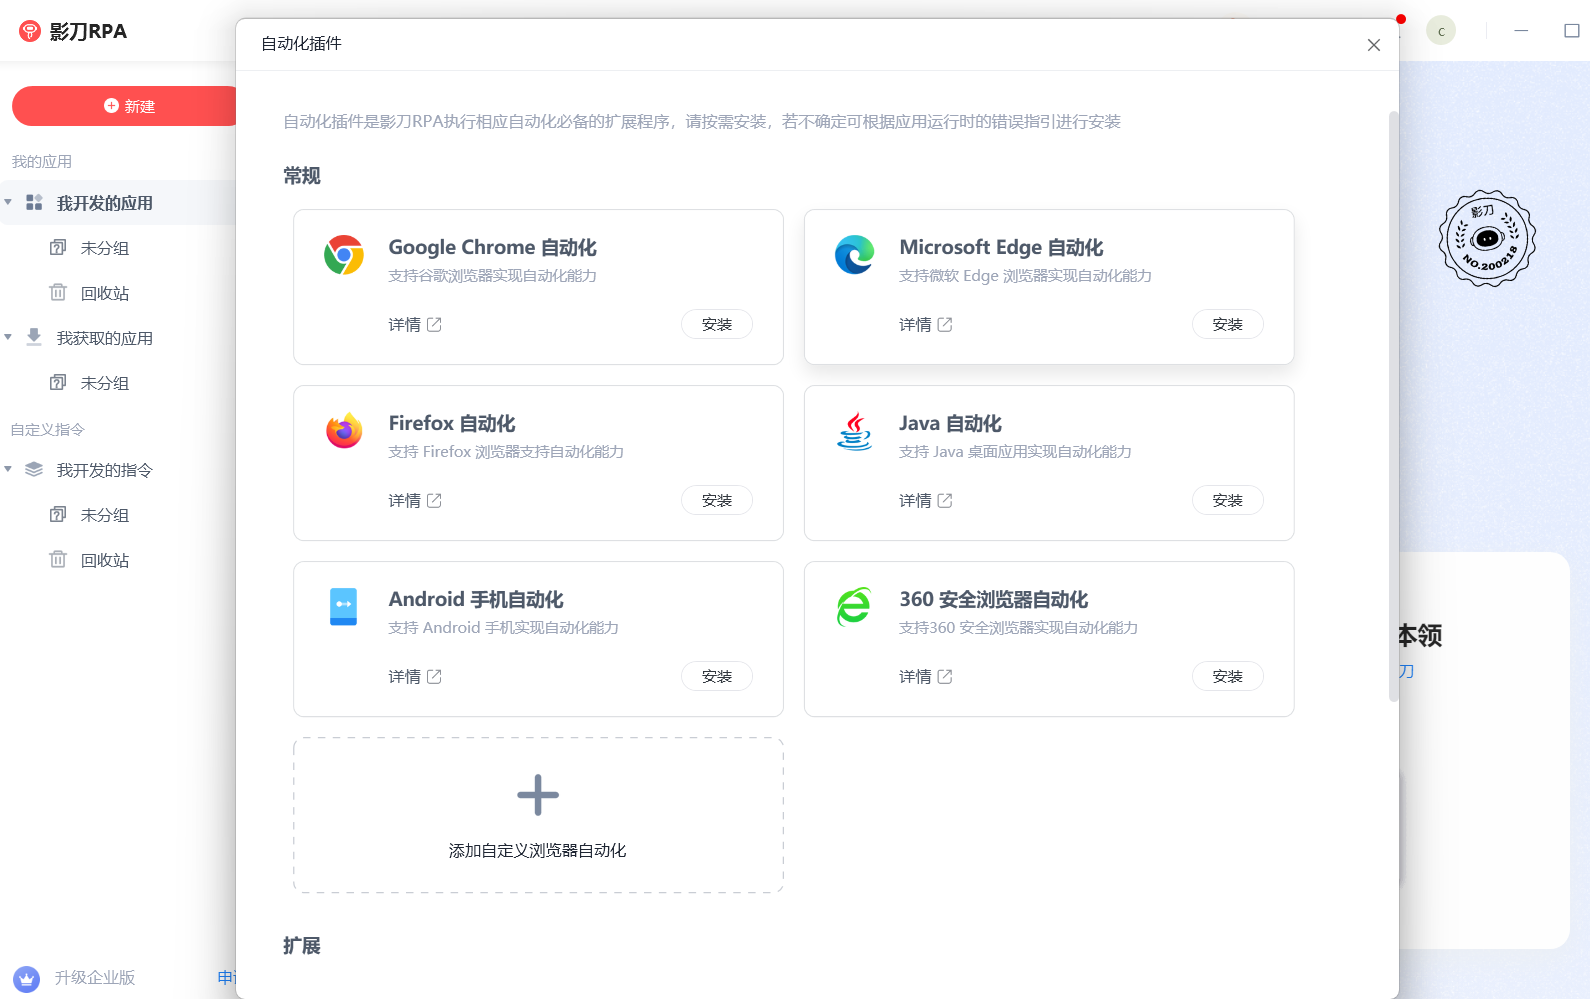Screen dimensions: 1590x999
Task: Click the crown icon beside 升级企业版
Action: [27, 978]
